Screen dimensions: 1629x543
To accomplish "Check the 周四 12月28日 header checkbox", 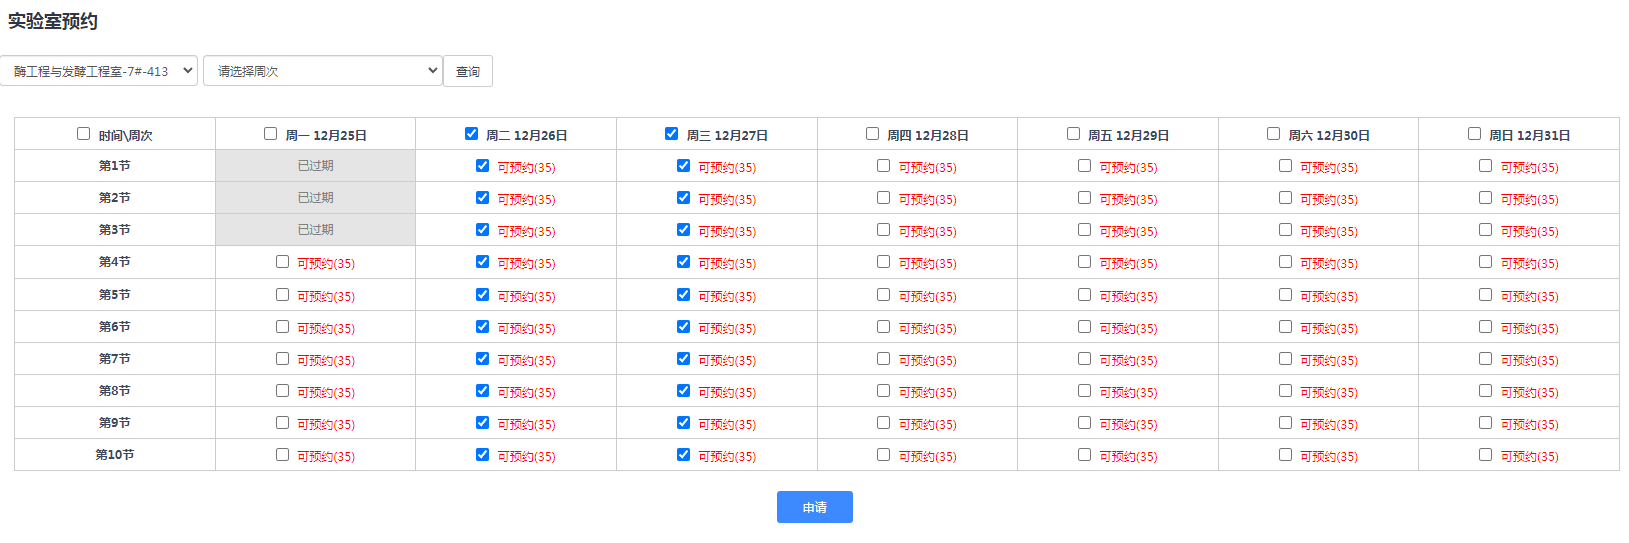I will pos(872,134).
